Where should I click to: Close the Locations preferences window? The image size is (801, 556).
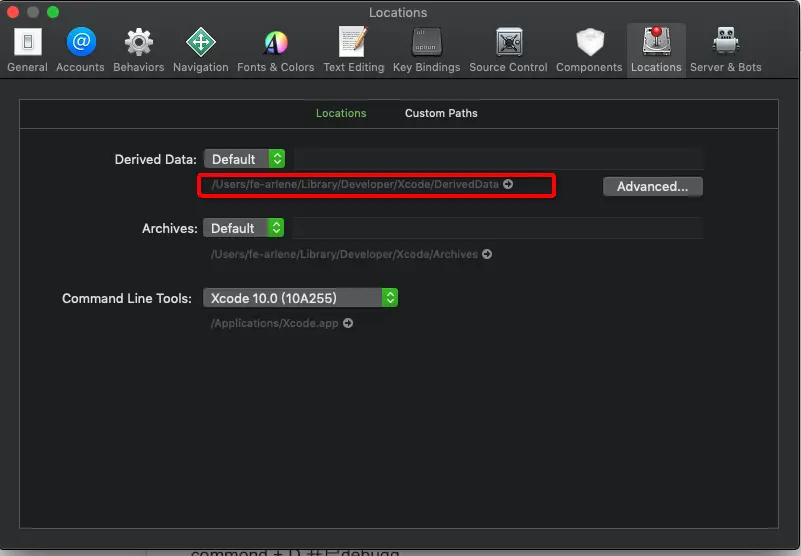13,12
